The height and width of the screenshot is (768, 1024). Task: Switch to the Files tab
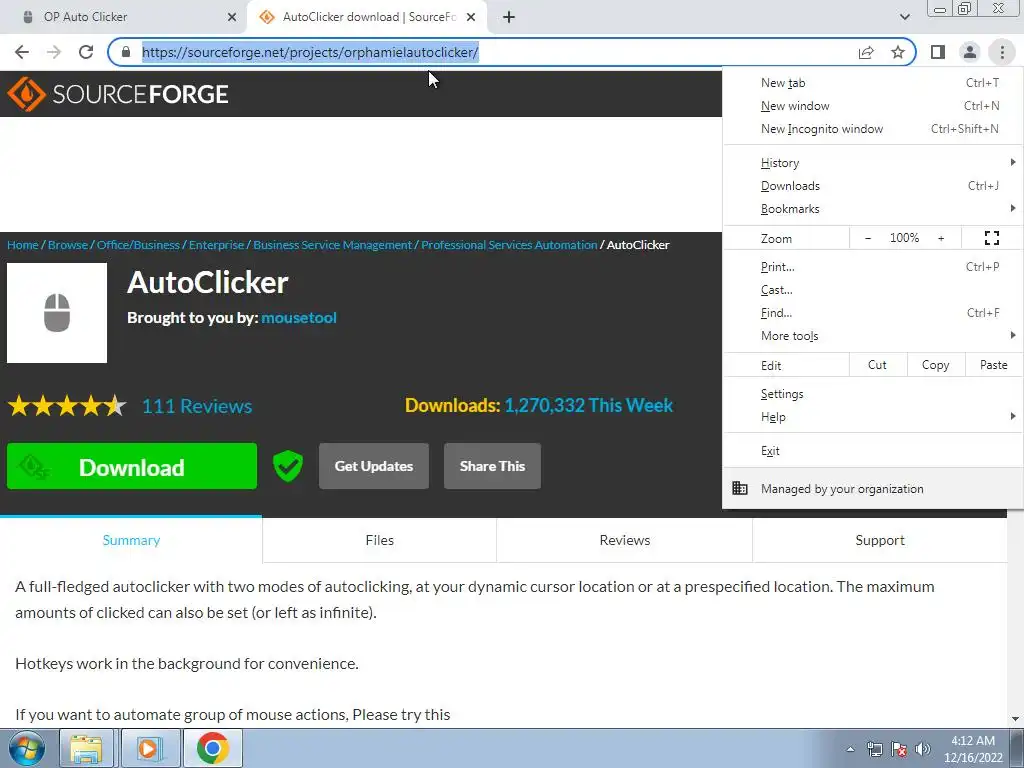379,540
